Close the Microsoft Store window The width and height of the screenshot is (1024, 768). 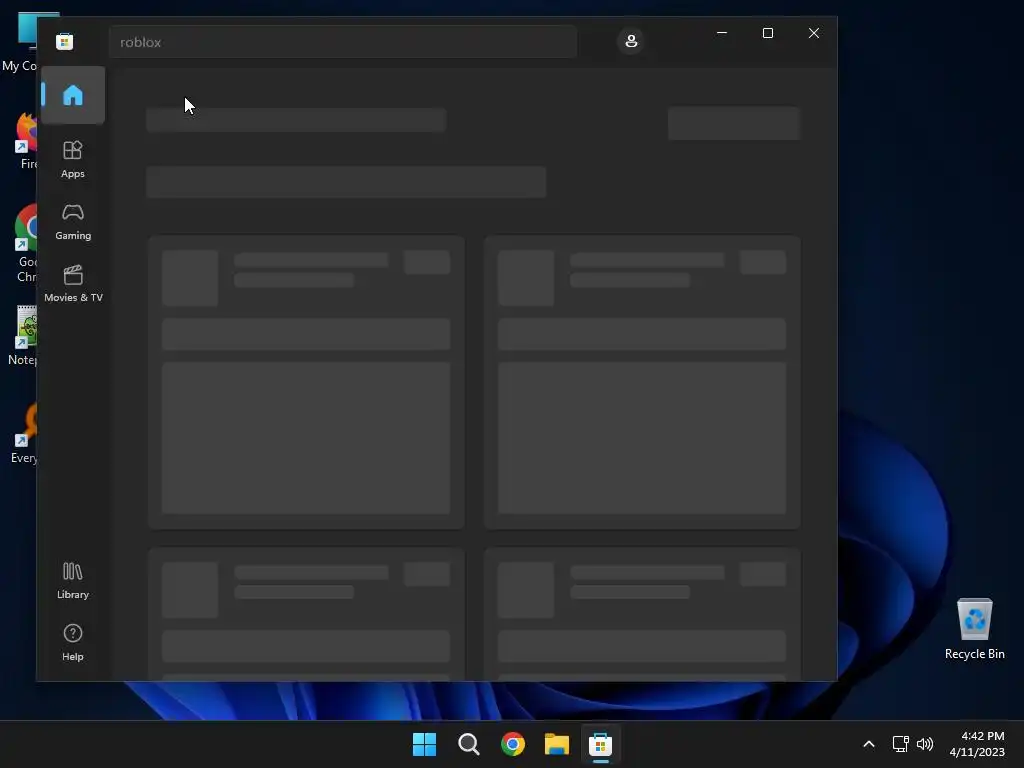click(814, 33)
